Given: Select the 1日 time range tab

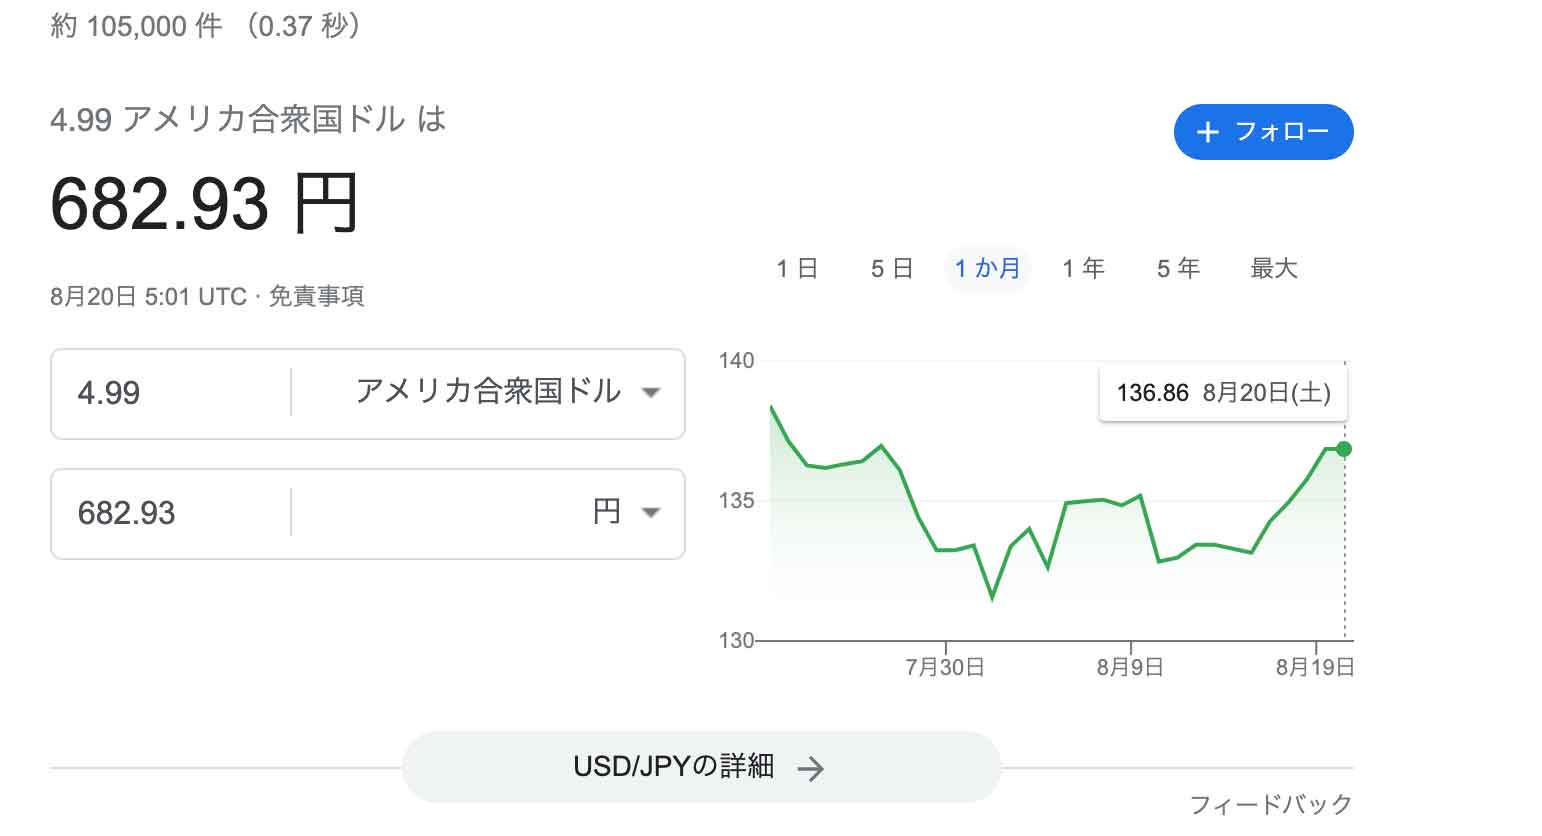Looking at the screenshot, I should coord(797,268).
